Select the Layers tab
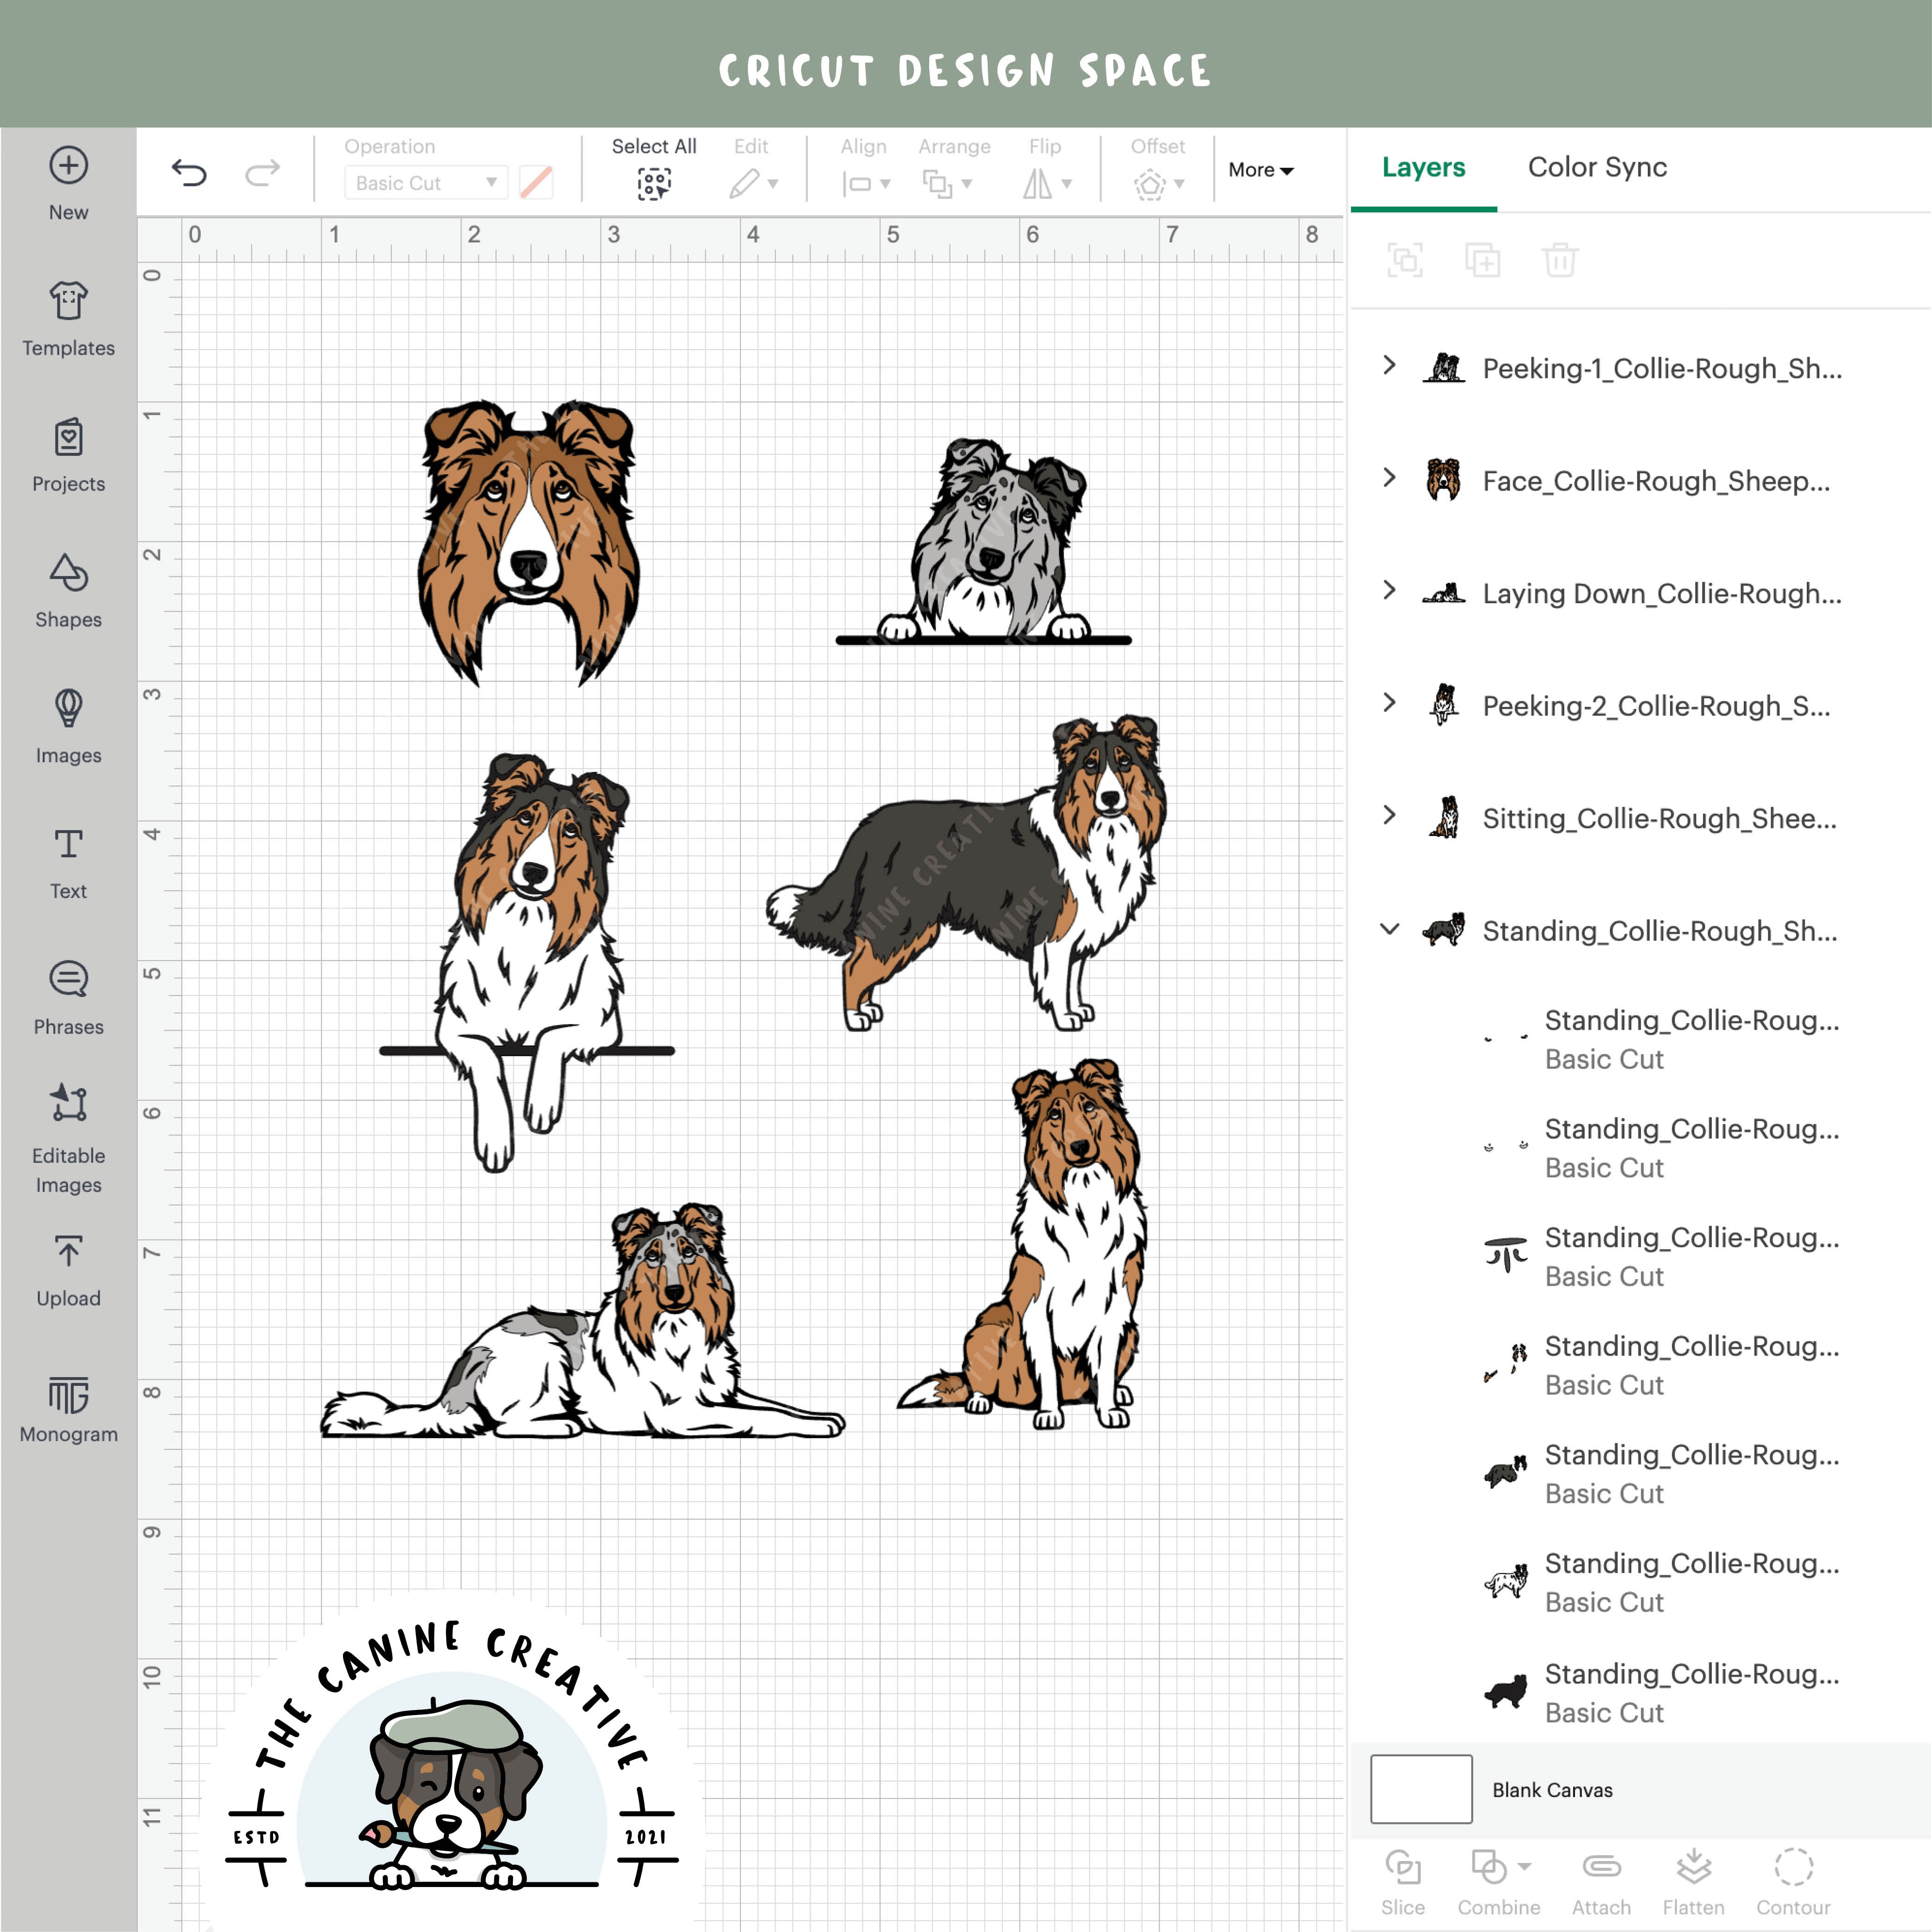 (1423, 167)
